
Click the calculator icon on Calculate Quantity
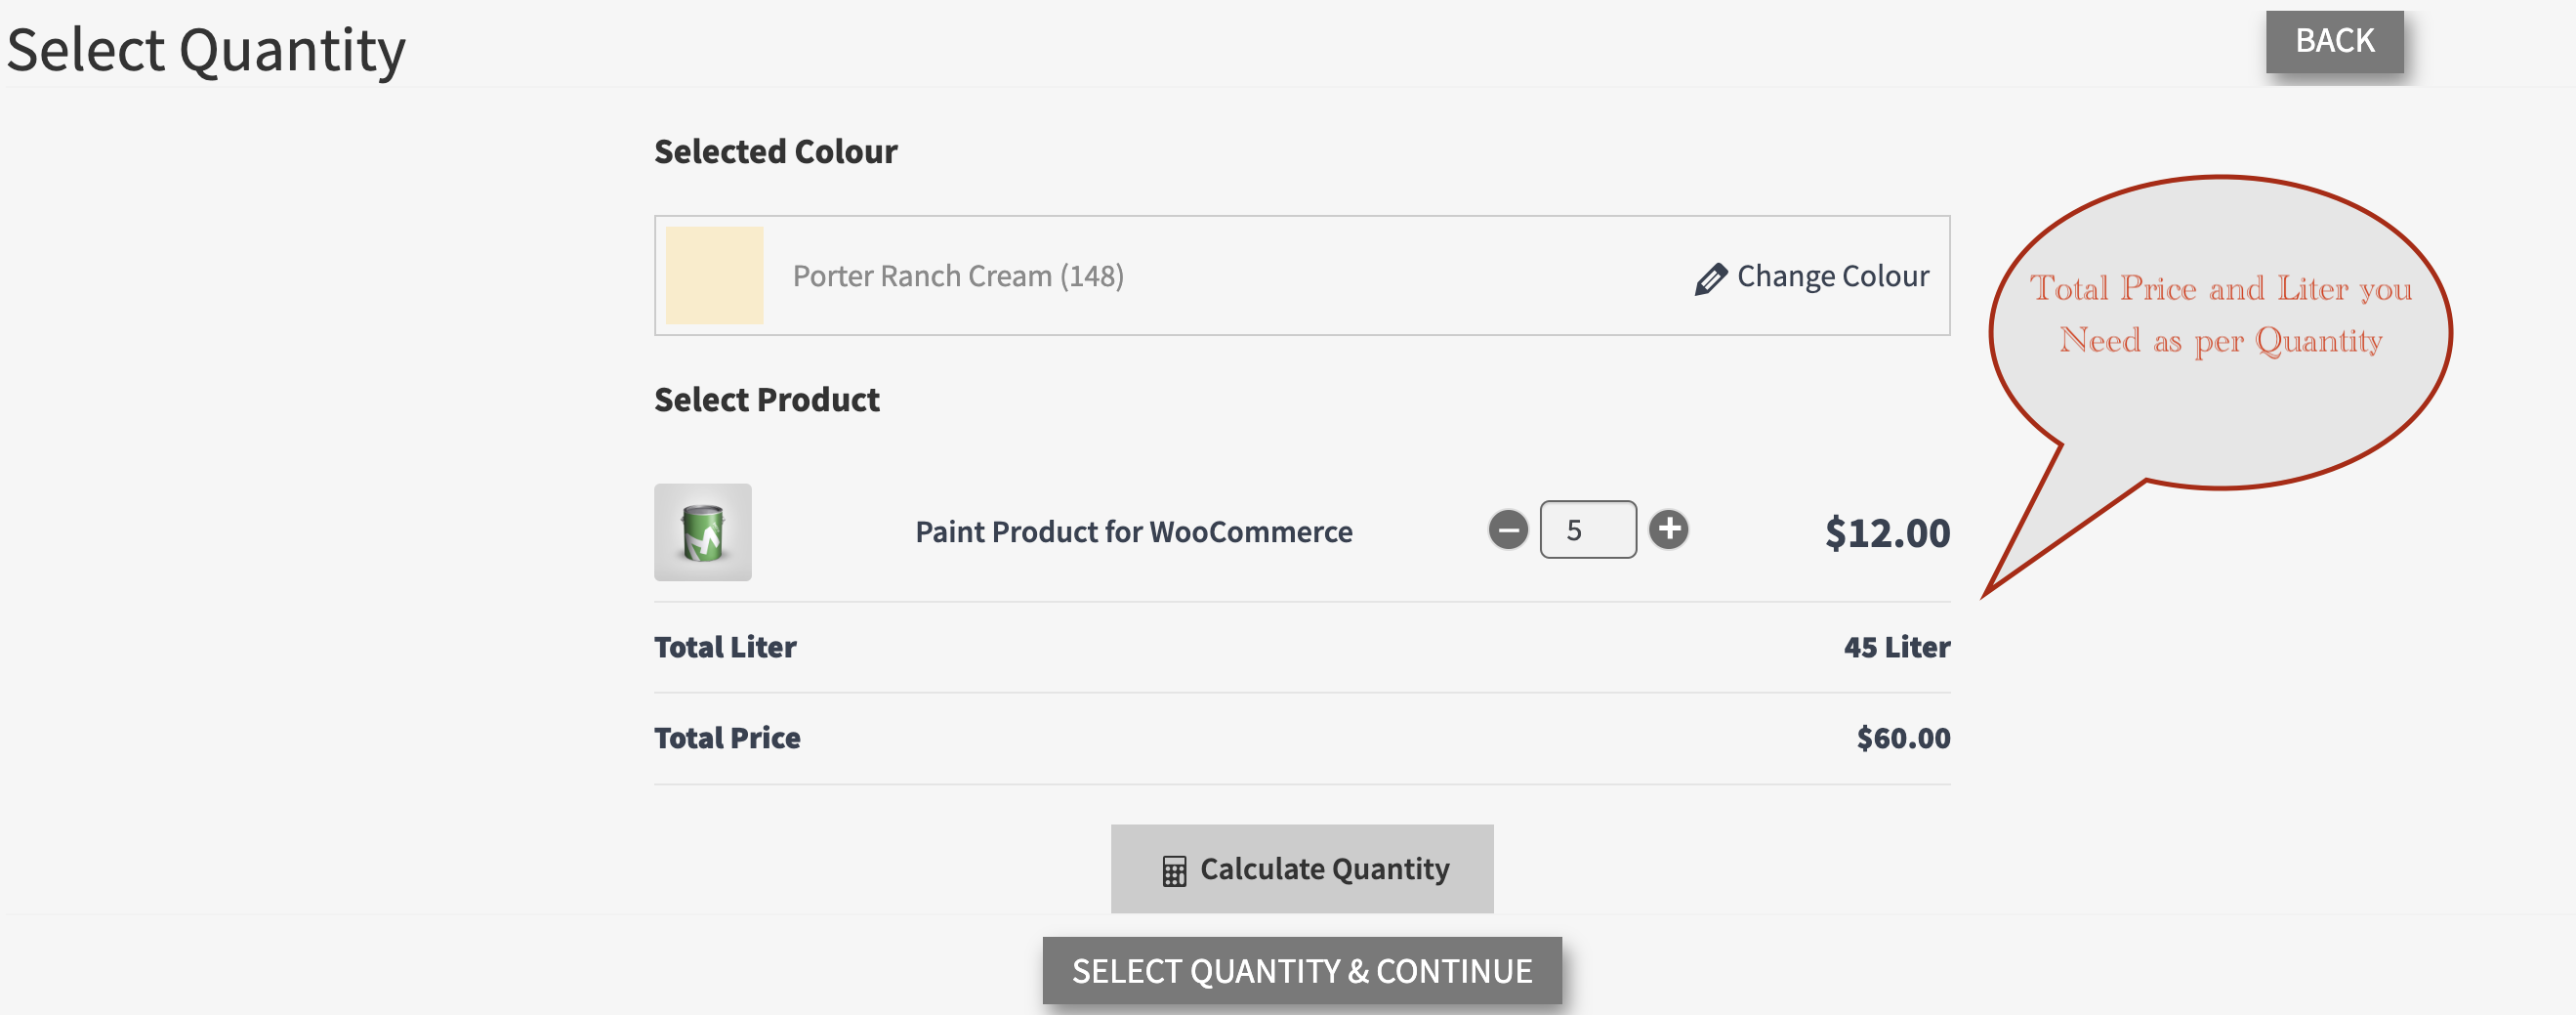[x=1174, y=871]
